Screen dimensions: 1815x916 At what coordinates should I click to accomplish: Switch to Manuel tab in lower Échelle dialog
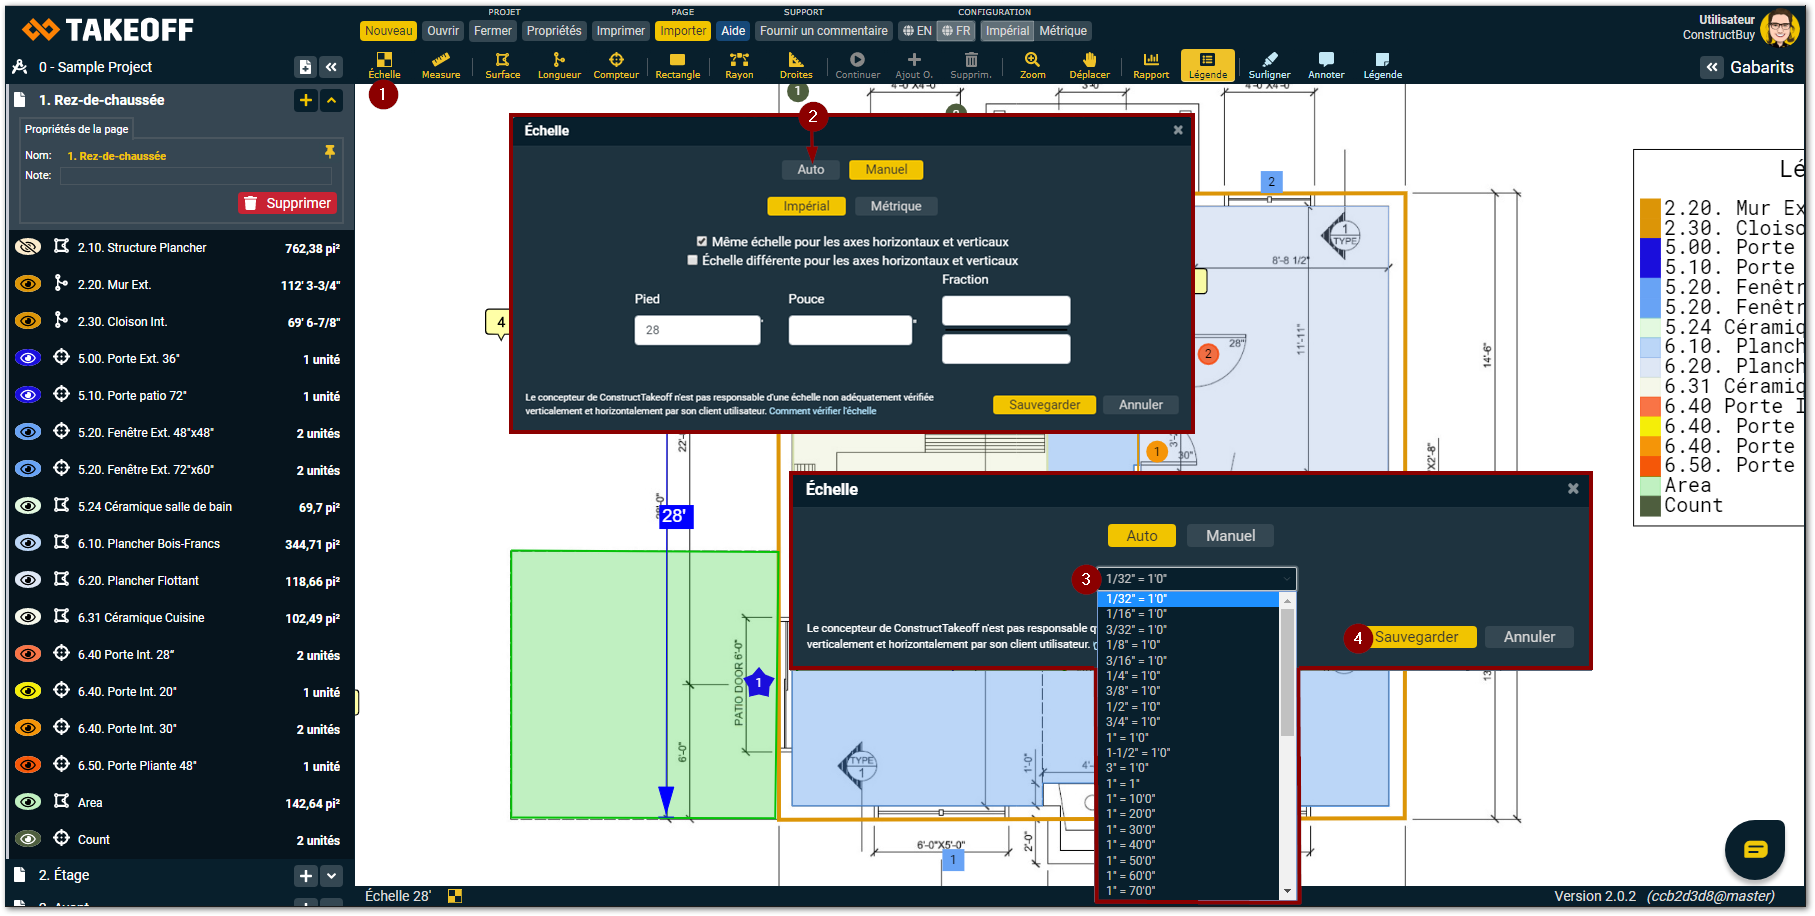(x=1230, y=536)
